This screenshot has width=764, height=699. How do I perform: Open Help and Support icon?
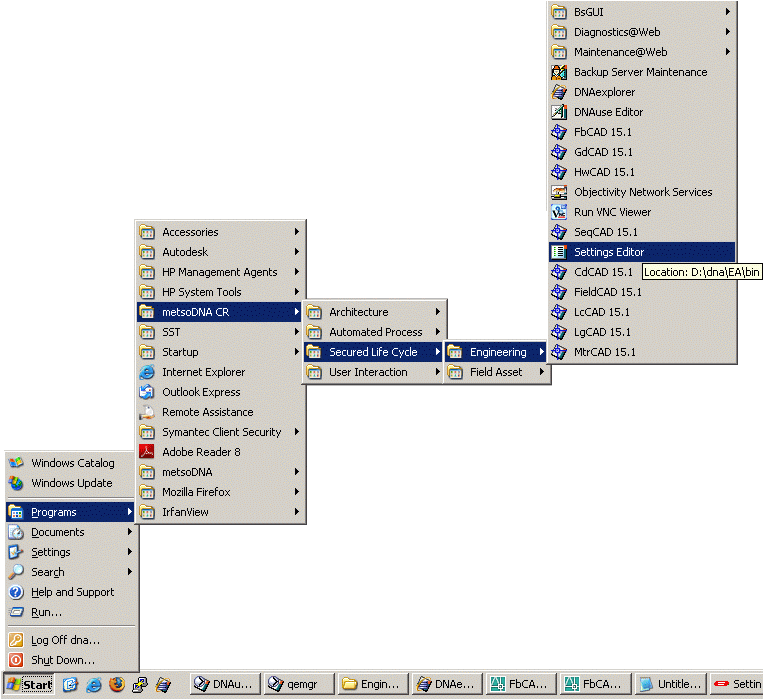coord(16,592)
